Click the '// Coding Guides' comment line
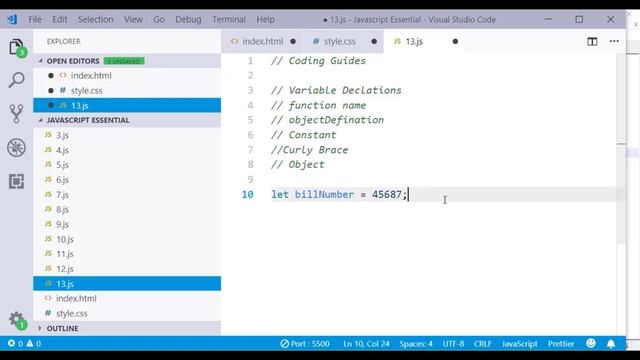640x360 pixels. pos(318,61)
